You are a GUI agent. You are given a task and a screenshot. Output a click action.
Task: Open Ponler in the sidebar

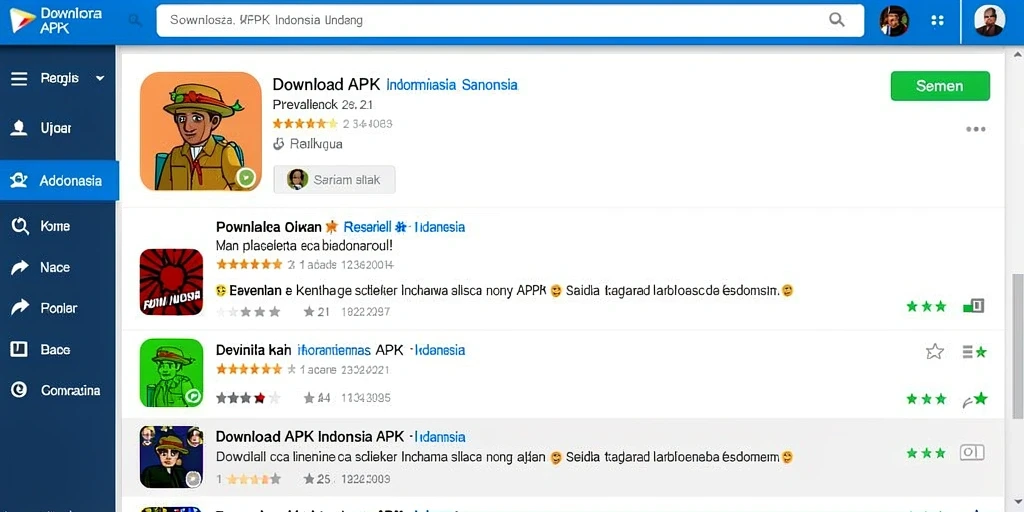[59, 308]
